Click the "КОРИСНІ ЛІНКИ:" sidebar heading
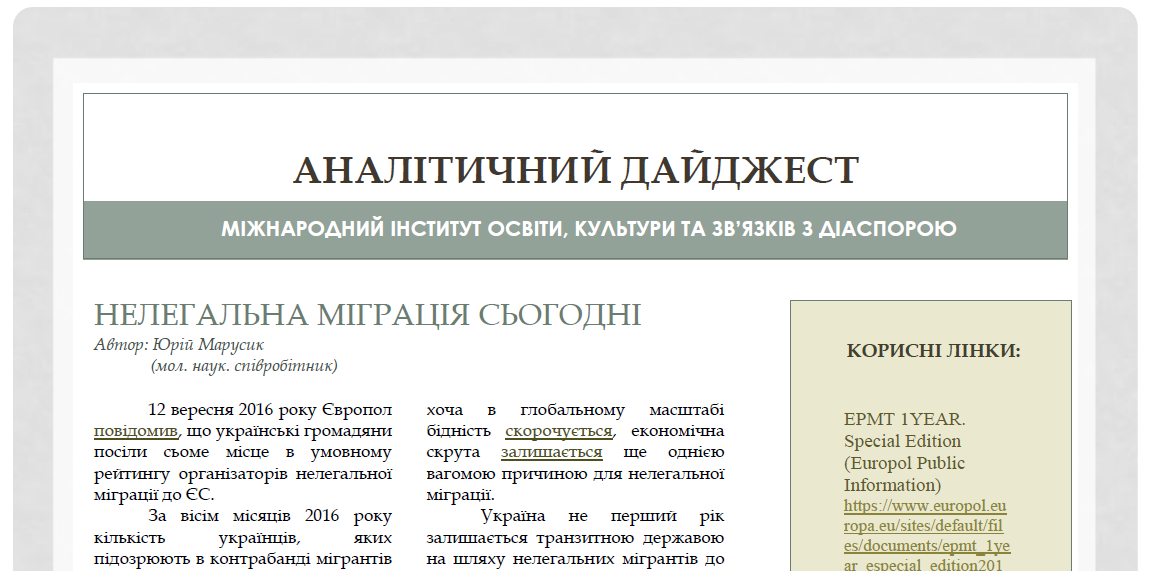Viewport: 1149px width, 571px height. click(932, 351)
